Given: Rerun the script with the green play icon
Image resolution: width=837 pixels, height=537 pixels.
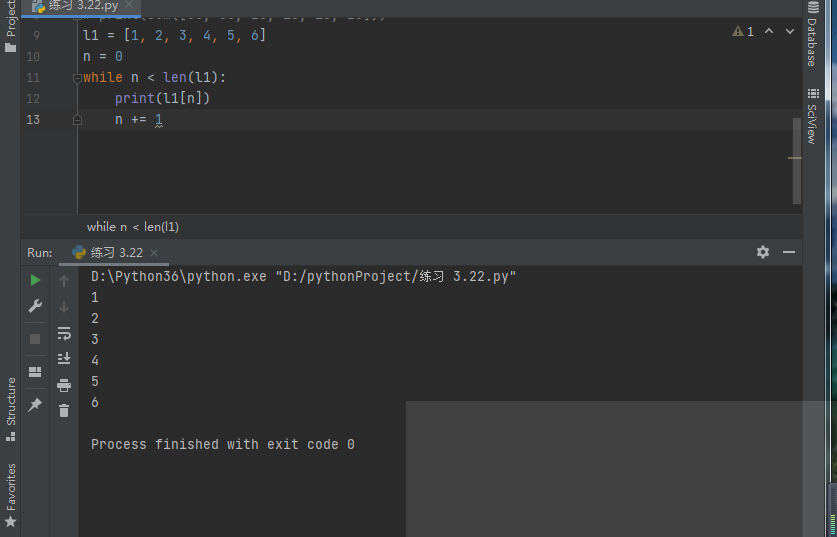Looking at the screenshot, I should coord(35,280).
